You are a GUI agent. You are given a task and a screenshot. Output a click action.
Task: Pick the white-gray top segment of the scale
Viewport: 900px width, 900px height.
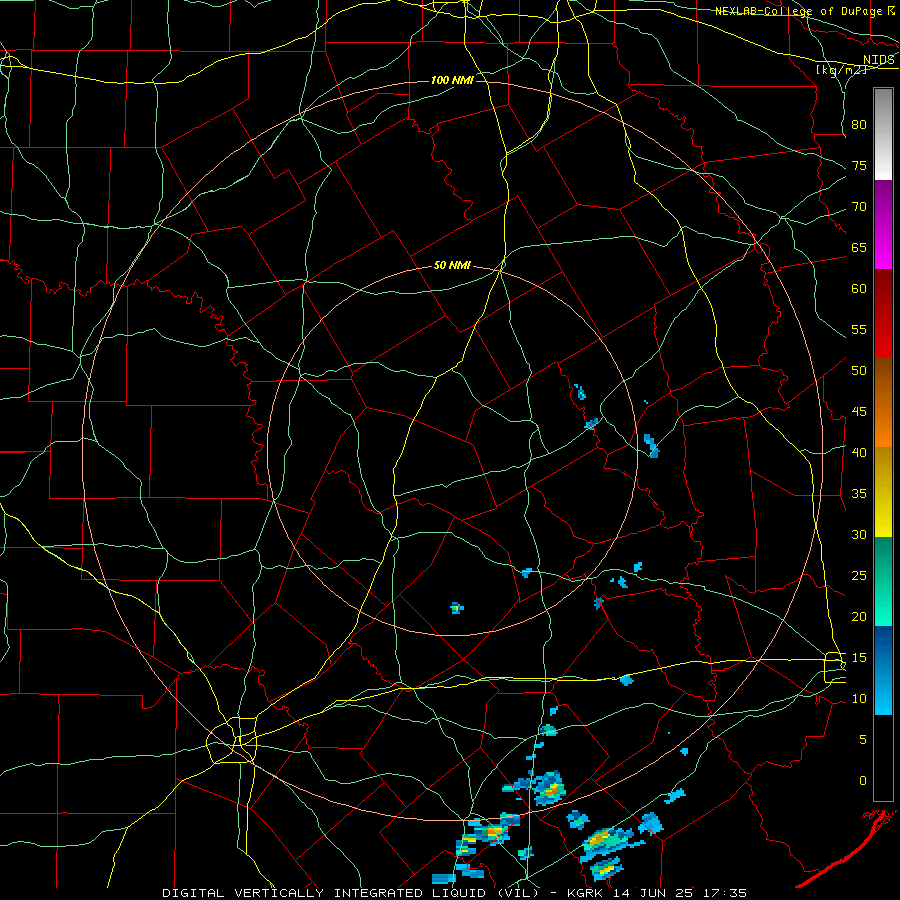(x=883, y=134)
